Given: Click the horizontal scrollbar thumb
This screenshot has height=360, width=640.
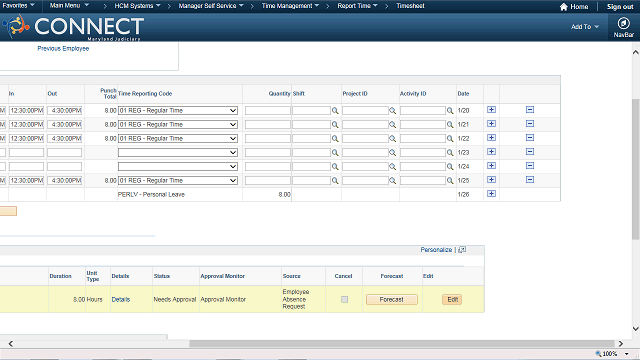Looking at the screenshot, I should coord(402,344).
